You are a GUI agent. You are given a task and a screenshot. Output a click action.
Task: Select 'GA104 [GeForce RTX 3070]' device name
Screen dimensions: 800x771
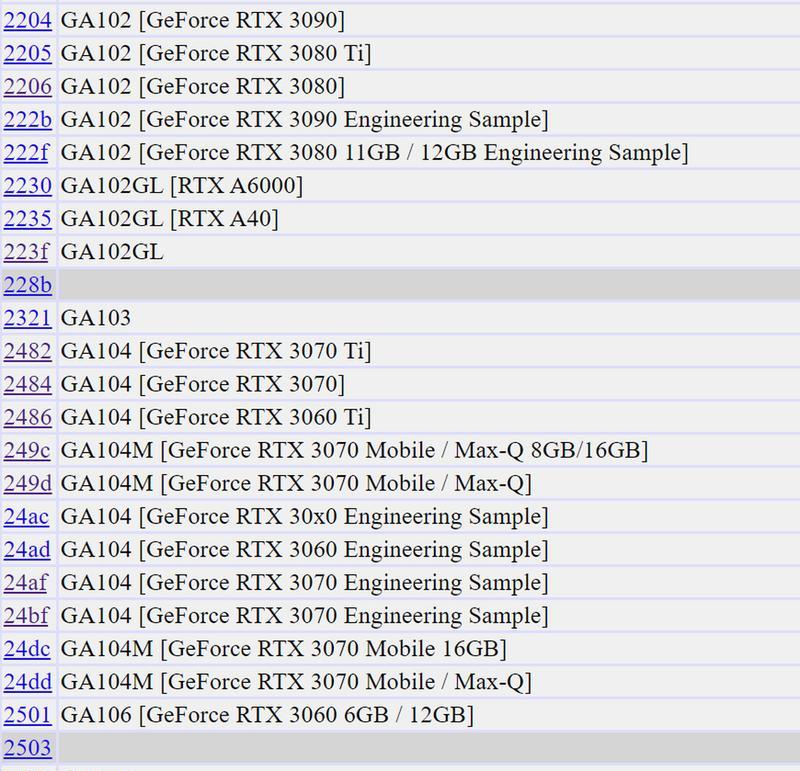(203, 384)
